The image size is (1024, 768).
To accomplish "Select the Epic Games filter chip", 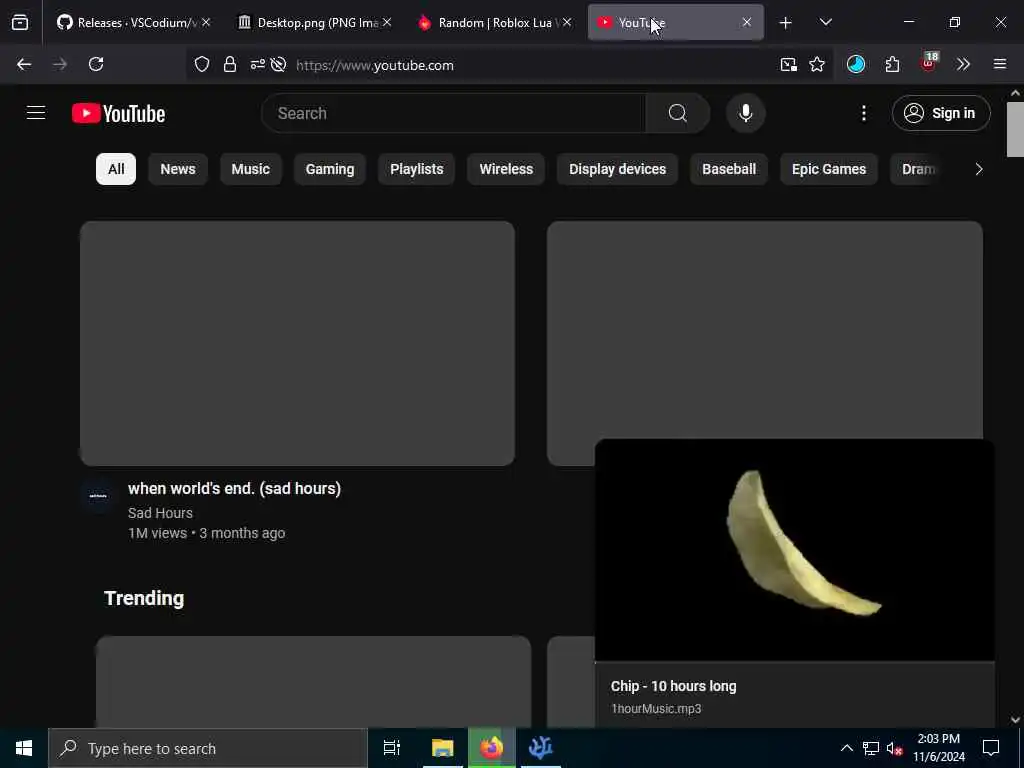I will pos(829,169).
